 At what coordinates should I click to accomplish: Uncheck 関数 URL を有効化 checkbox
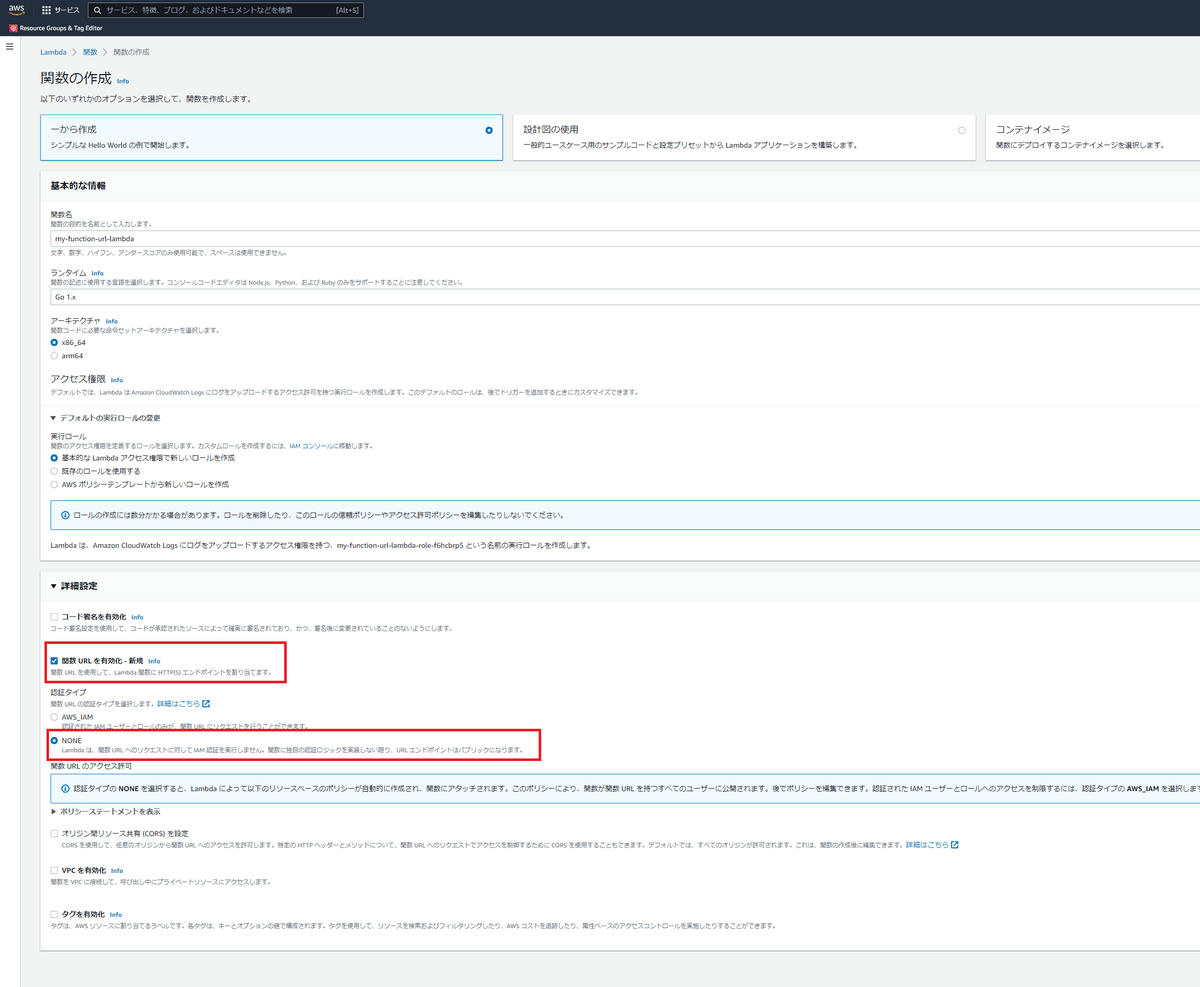click(x=54, y=661)
